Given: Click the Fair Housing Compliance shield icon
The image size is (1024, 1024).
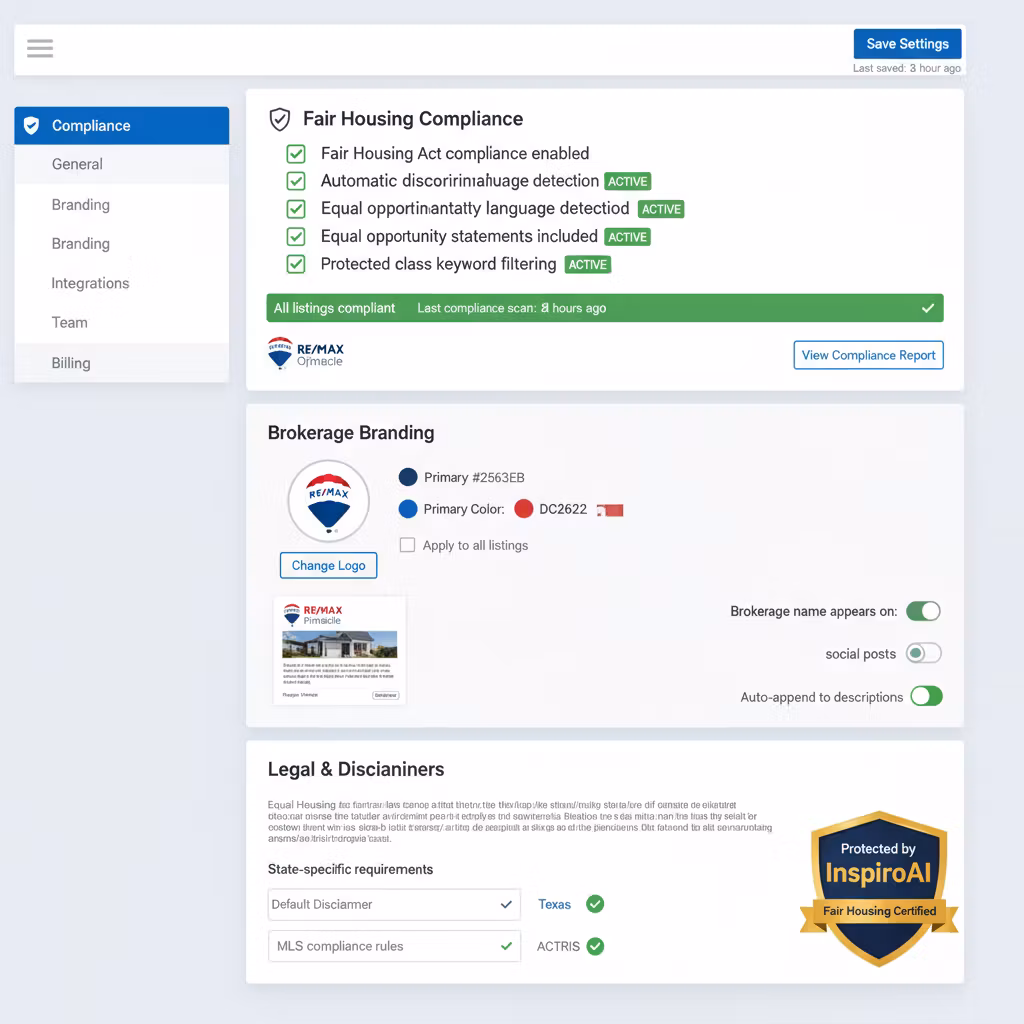Looking at the screenshot, I should (280, 119).
